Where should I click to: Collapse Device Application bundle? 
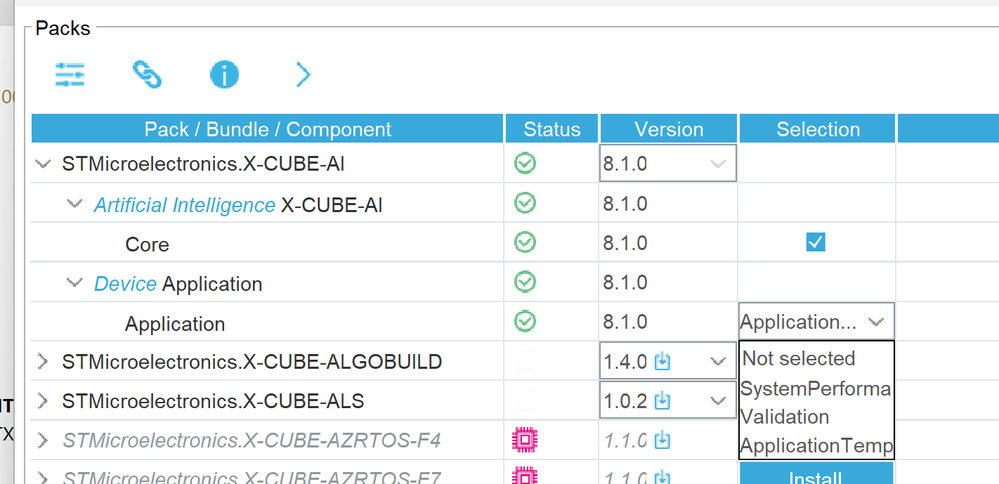(75, 283)
